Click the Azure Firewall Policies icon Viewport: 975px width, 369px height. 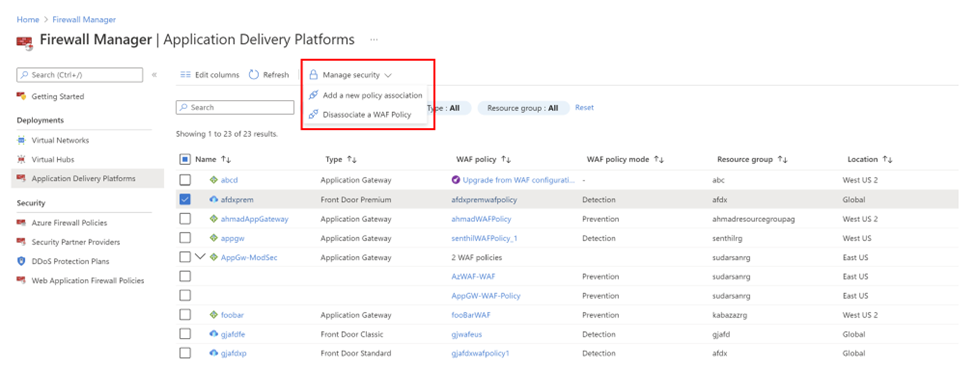pyautogui.click(x=22, y=223)
